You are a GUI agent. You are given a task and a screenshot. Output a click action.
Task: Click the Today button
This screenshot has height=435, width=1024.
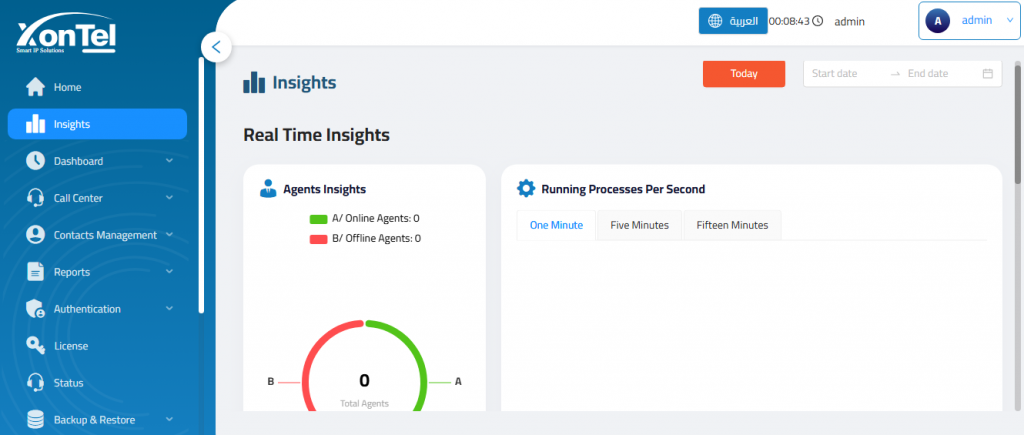744,74
